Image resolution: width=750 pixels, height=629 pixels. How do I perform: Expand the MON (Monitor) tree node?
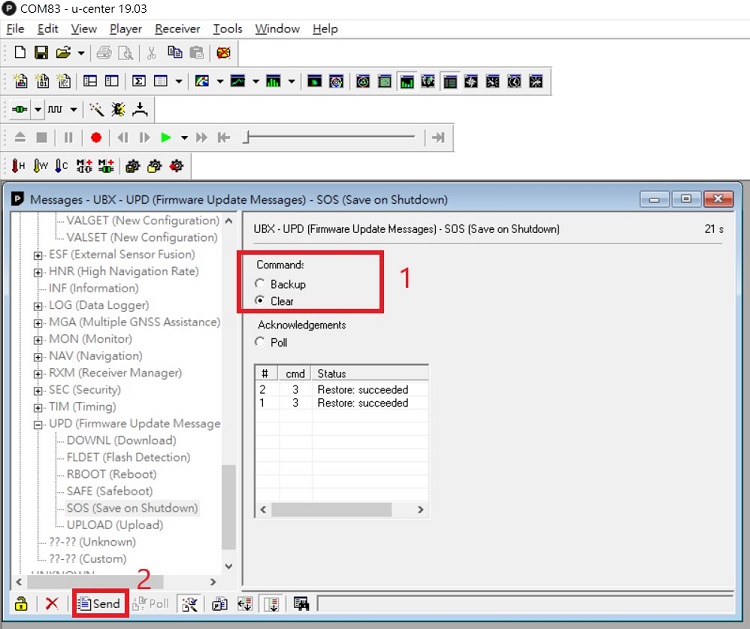[38, 341]
